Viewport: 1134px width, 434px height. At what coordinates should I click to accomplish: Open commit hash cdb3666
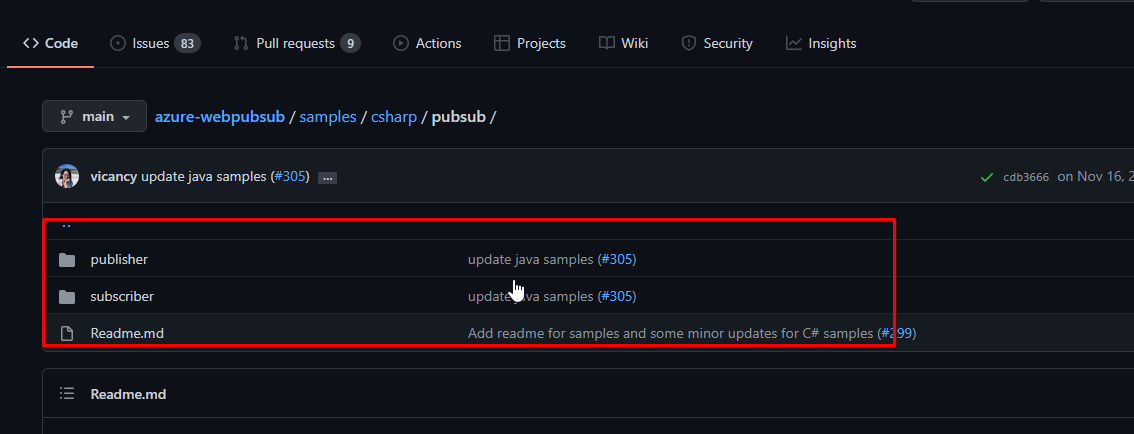(1026, 177)
